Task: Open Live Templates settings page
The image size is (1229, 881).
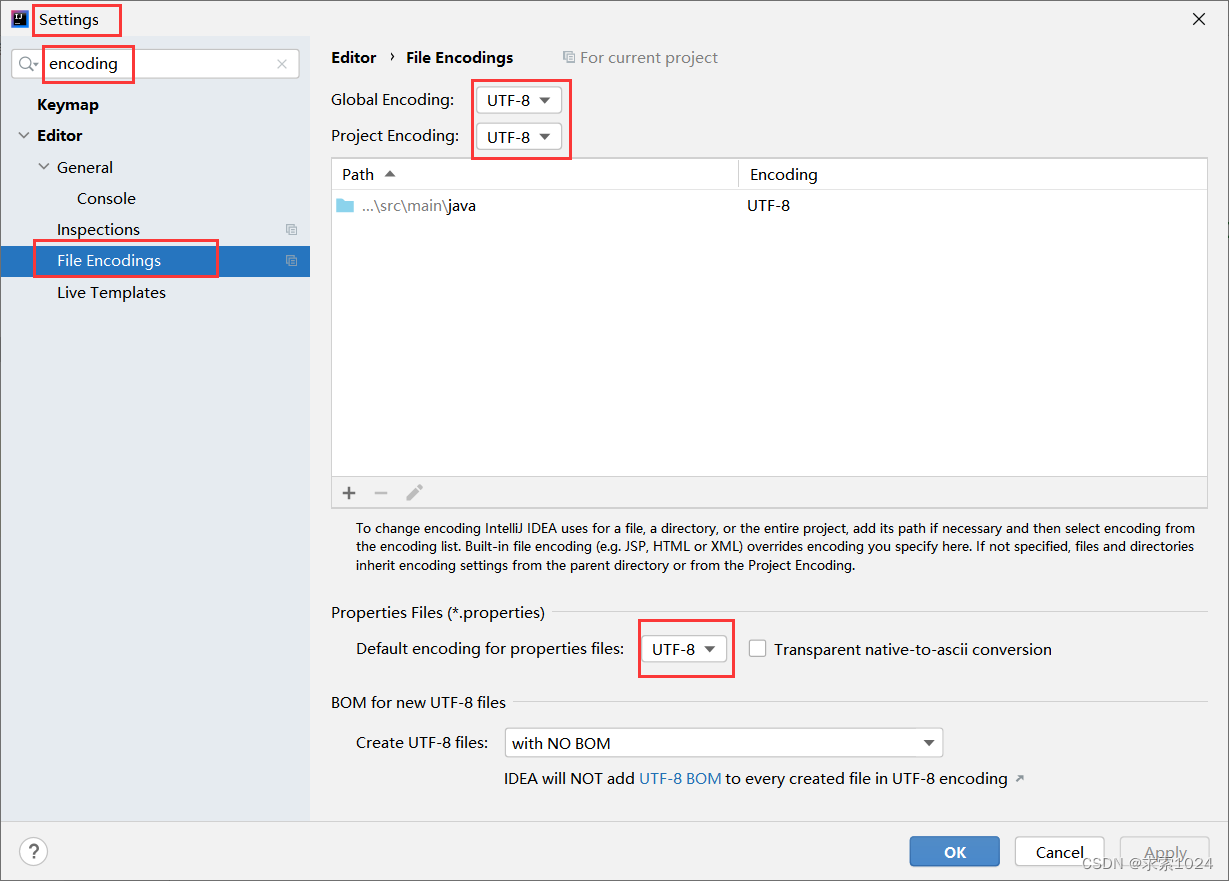Action: [x=111, y=292]
